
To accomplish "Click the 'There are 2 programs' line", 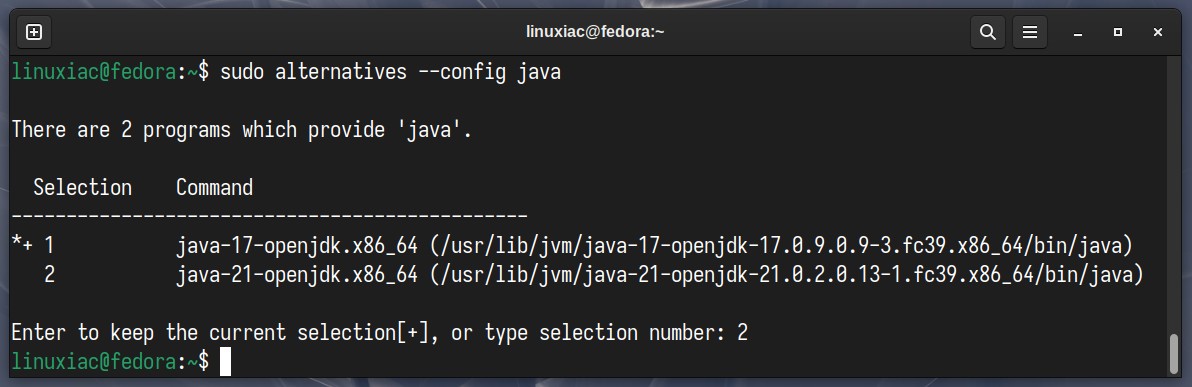I will [242, 130].
